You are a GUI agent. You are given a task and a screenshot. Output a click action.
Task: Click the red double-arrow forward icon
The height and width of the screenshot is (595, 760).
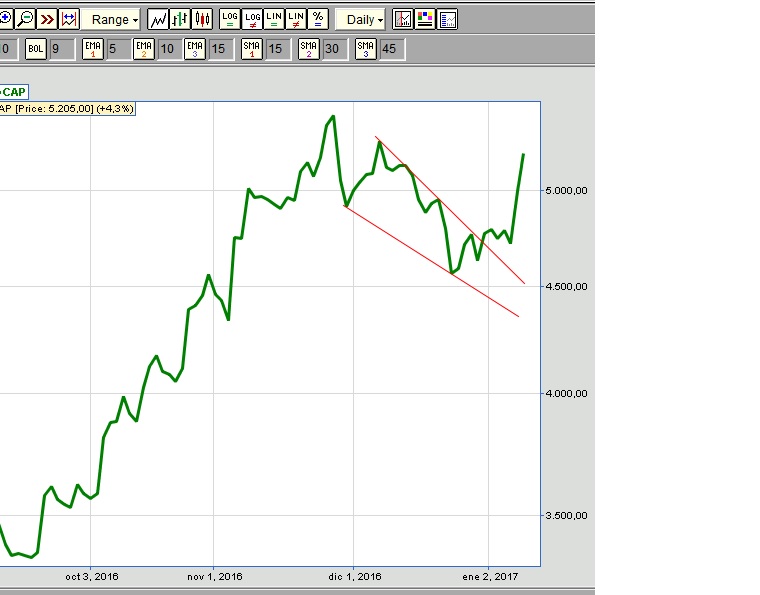pyautogui.click(x=47, y=19)
